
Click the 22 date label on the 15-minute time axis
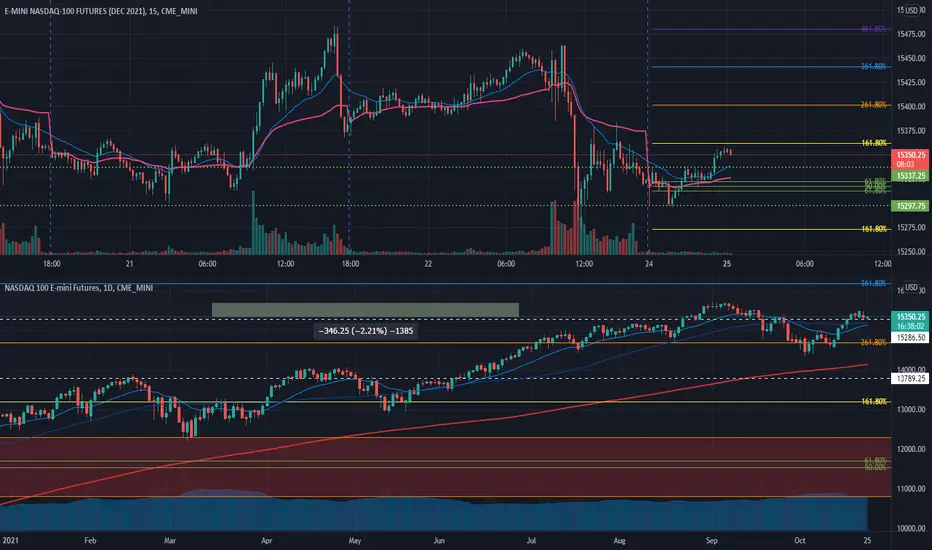(x=428, y=263)
